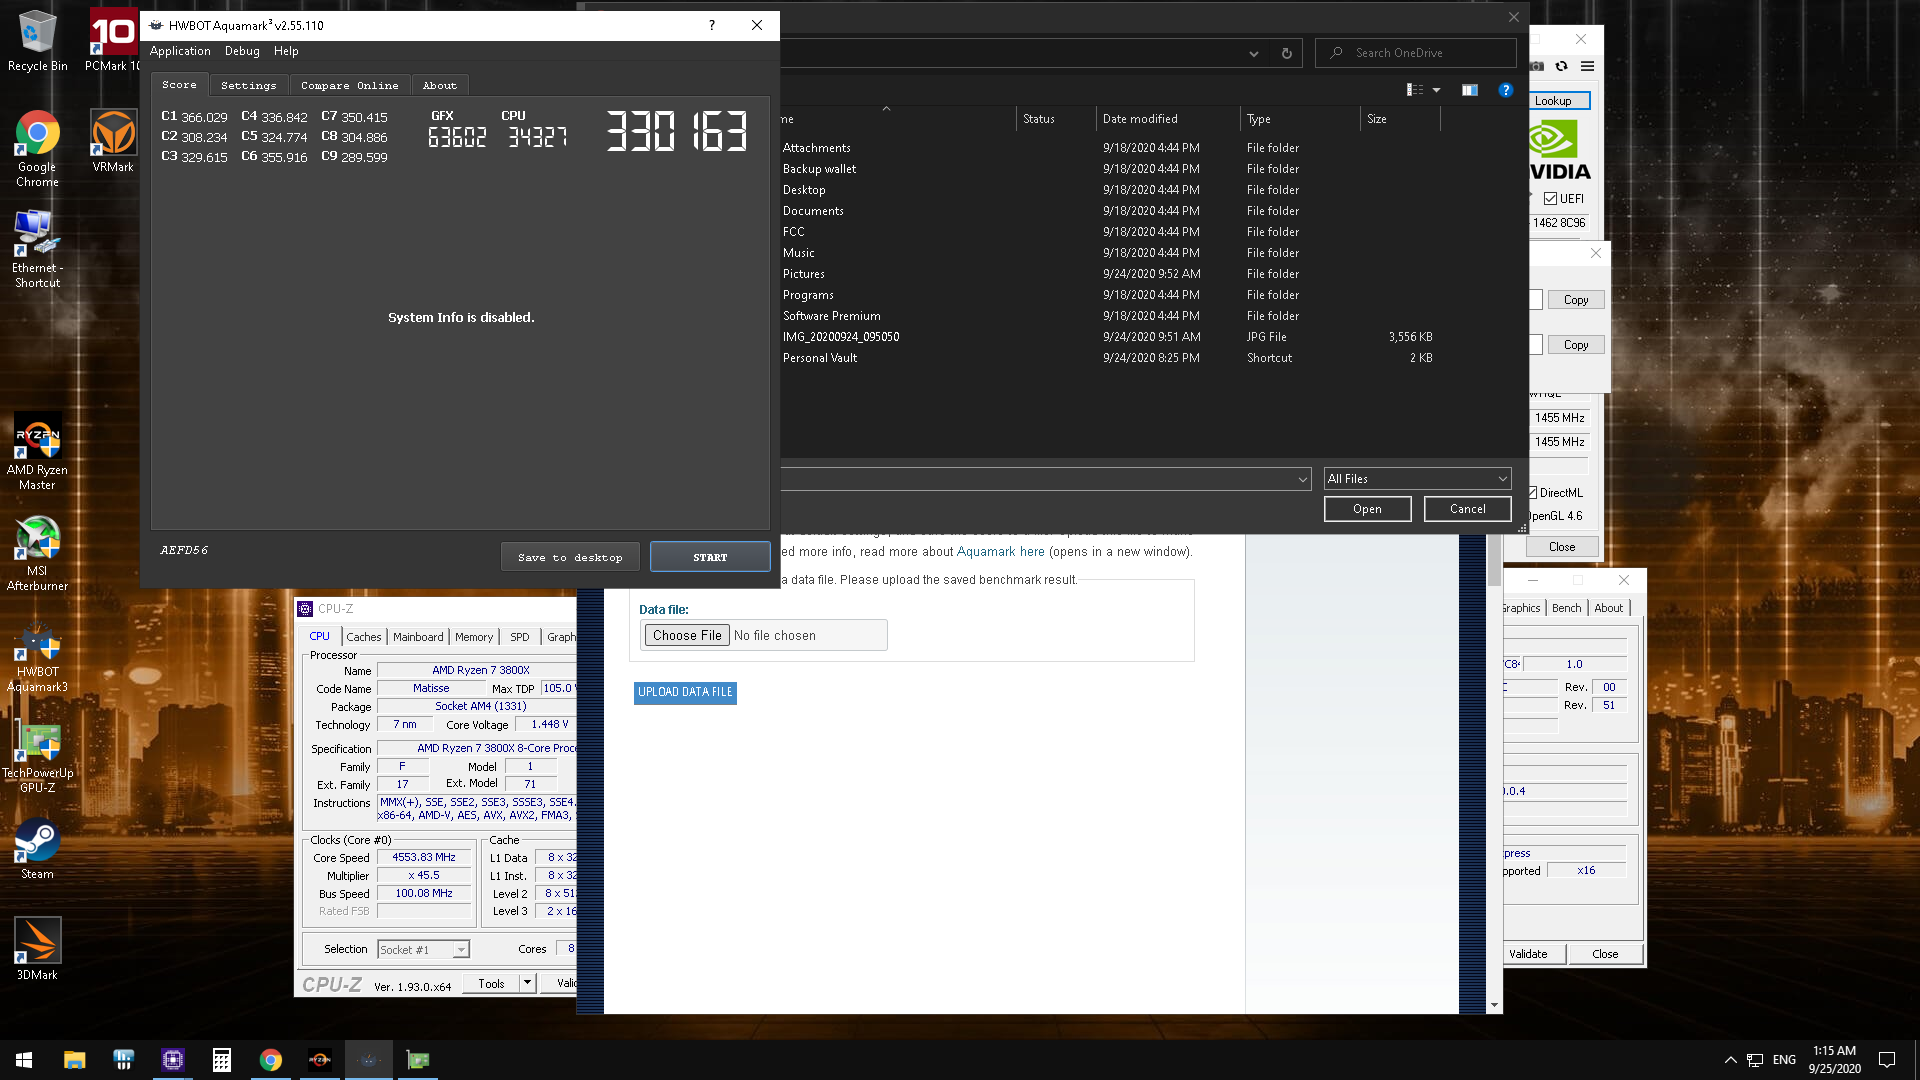This screenshot has height=1080, width=1920.
Task: Expand address bar history dropdown chevron
Action: click(x=1253, y=53)
